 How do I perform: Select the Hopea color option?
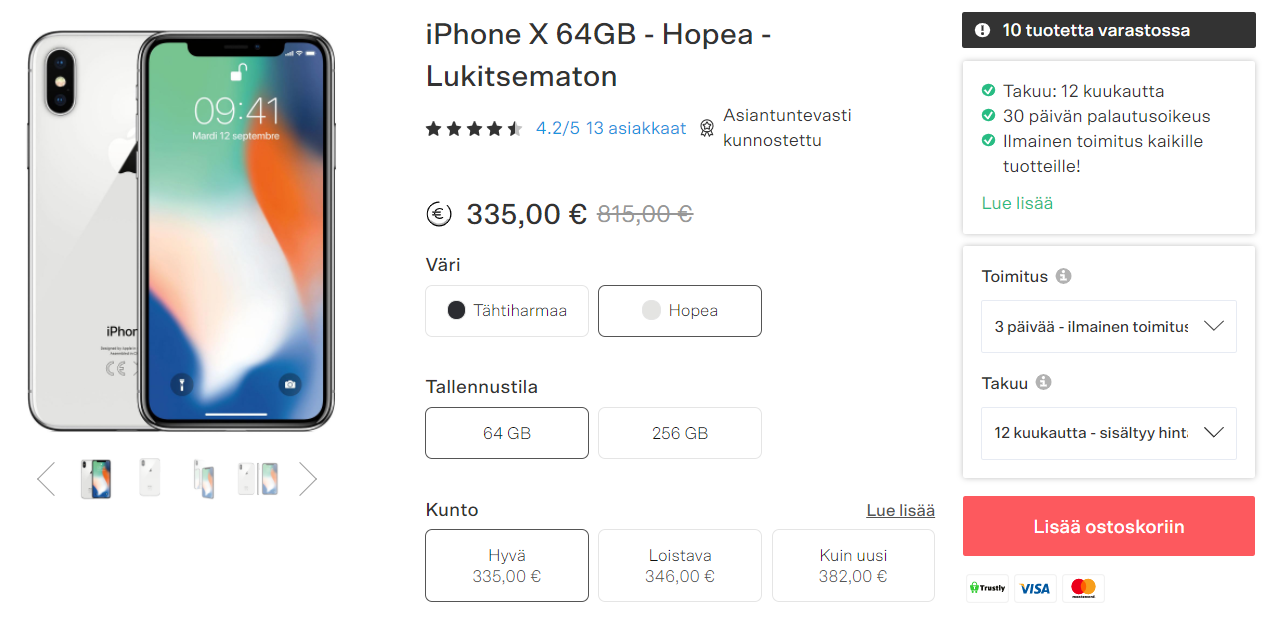pos(680,311)
